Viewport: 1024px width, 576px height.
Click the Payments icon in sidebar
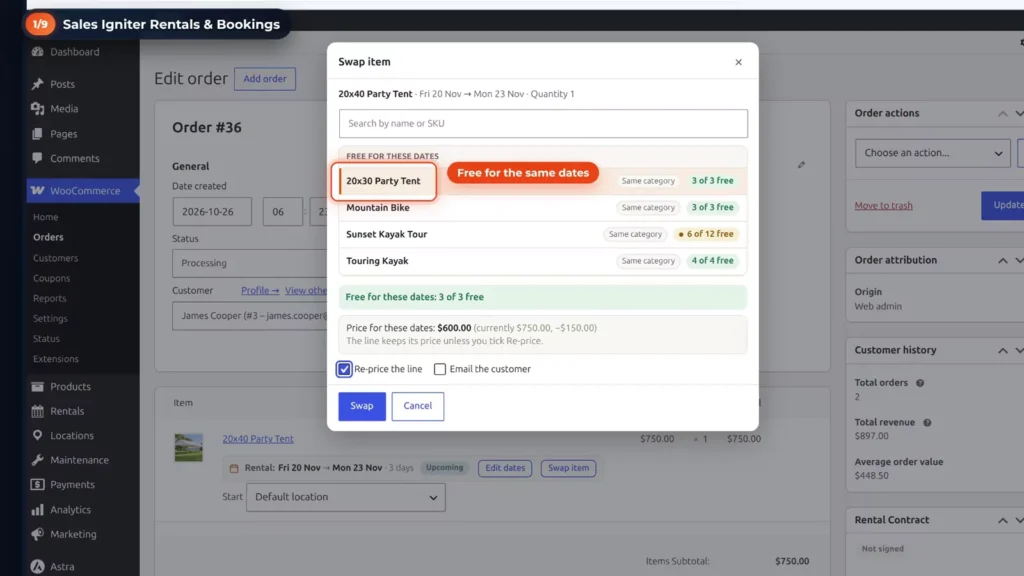click(38, 485)
